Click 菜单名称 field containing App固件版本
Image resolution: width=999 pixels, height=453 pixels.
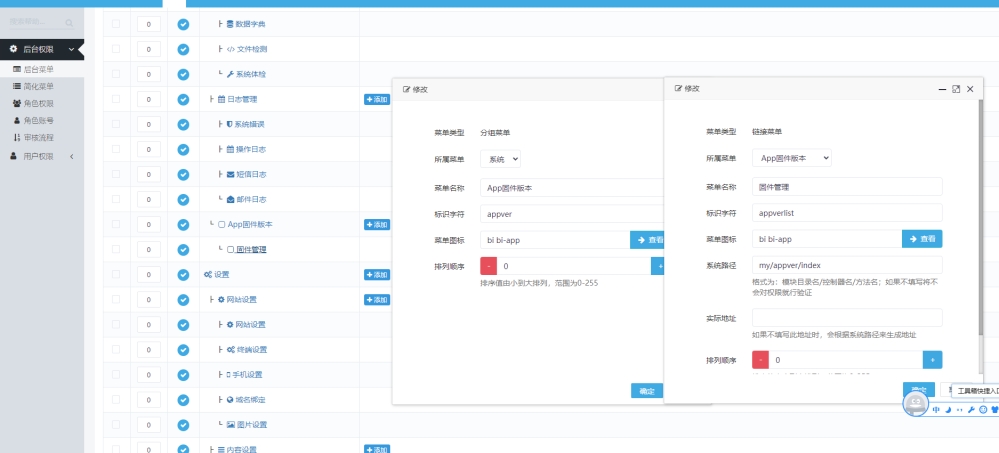[572, 188]
